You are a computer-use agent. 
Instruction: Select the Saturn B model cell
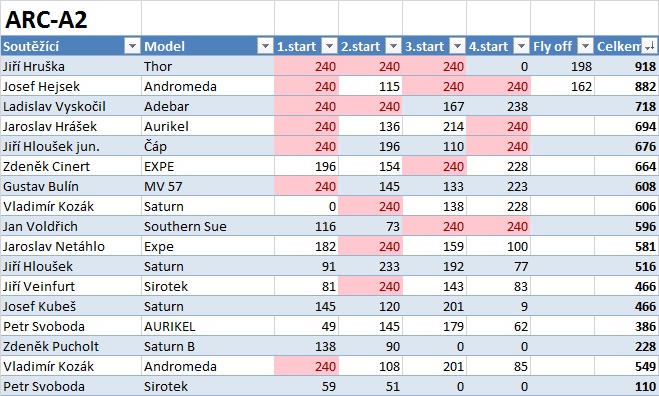click(208, 346)
